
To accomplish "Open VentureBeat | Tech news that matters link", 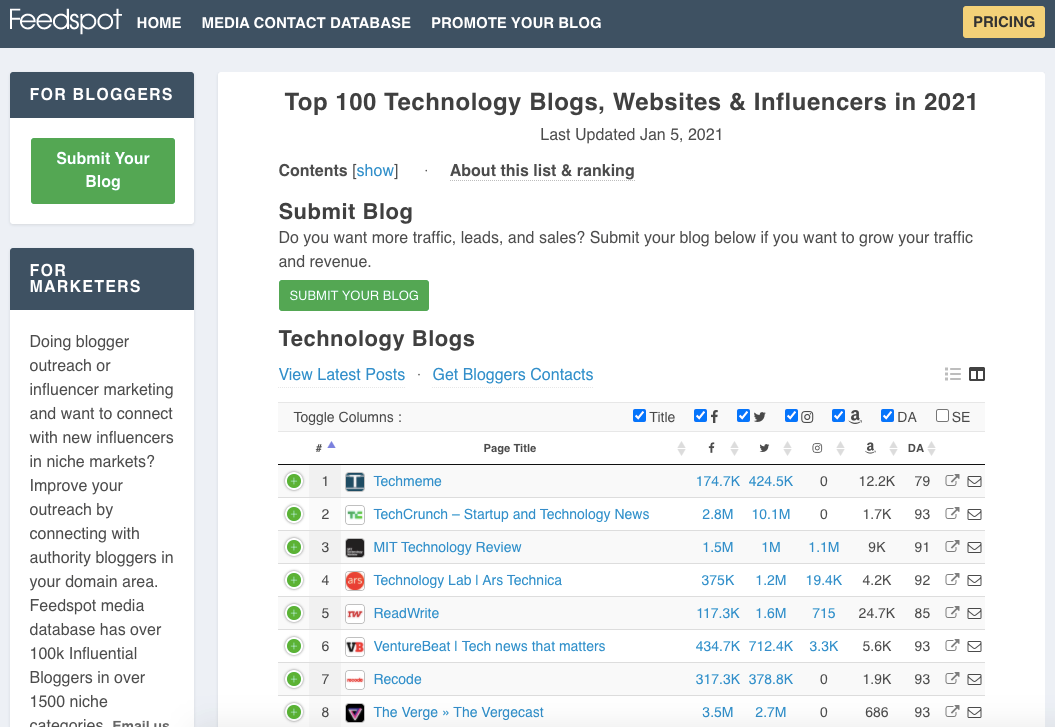I will coord(489,646).
